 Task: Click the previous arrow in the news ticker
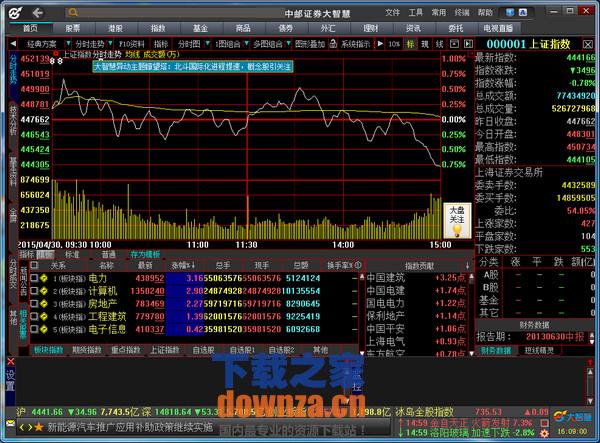pyautogui.click(x=22, y=427)
